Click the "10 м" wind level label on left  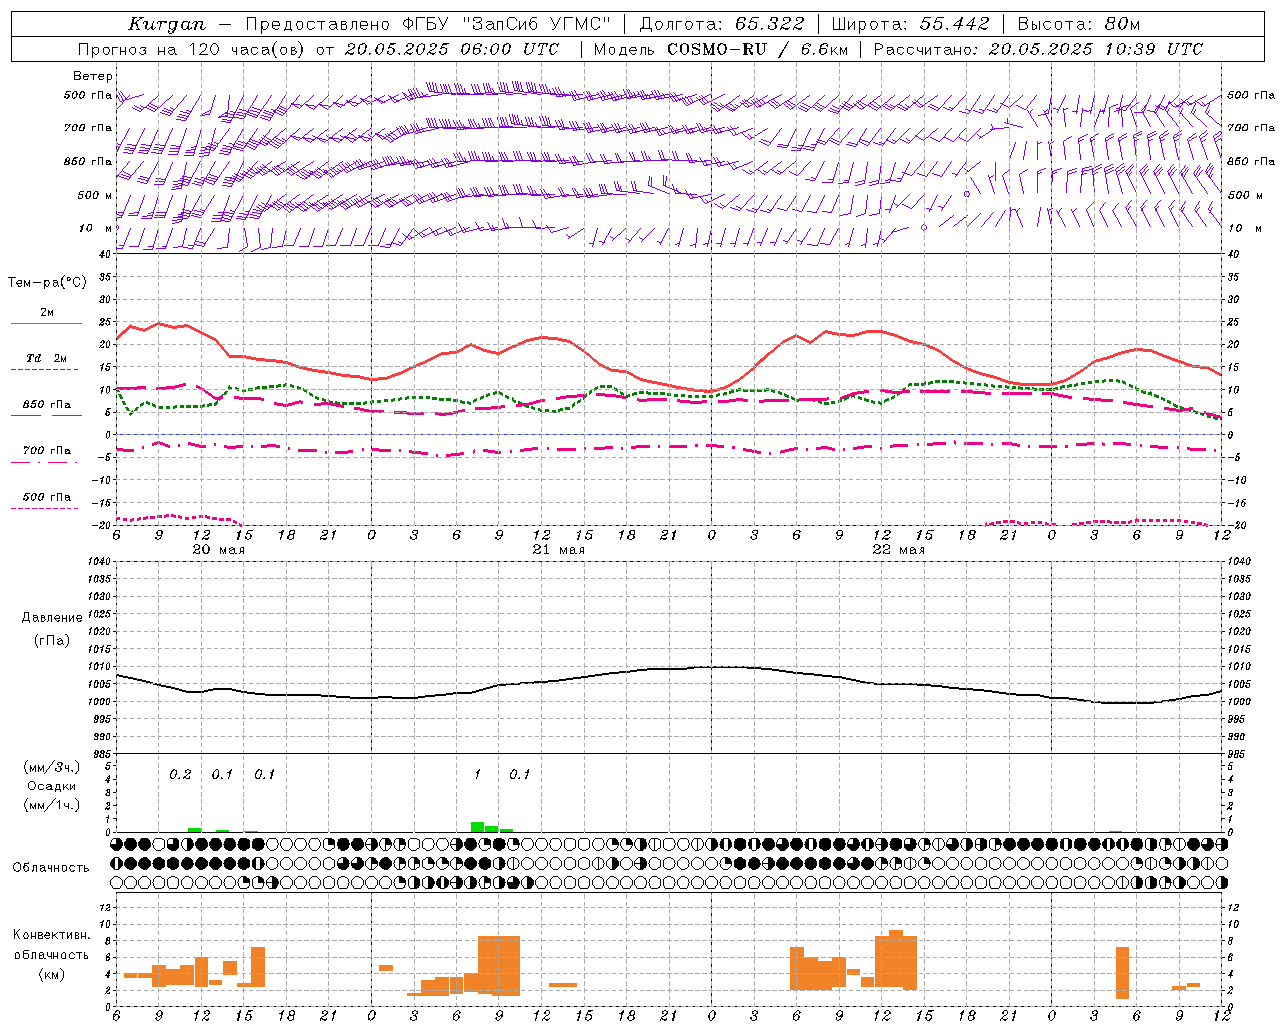[96, 228]
